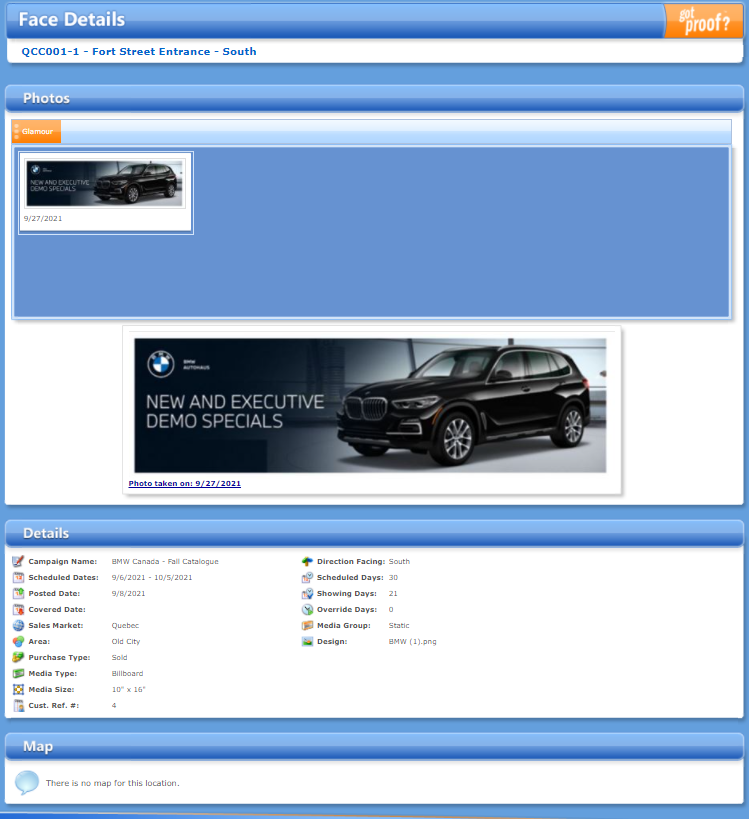Click the Sales Market globe icon
This screenshot has height=819, width=749.
pyautogui.click(x=18, y=626)
